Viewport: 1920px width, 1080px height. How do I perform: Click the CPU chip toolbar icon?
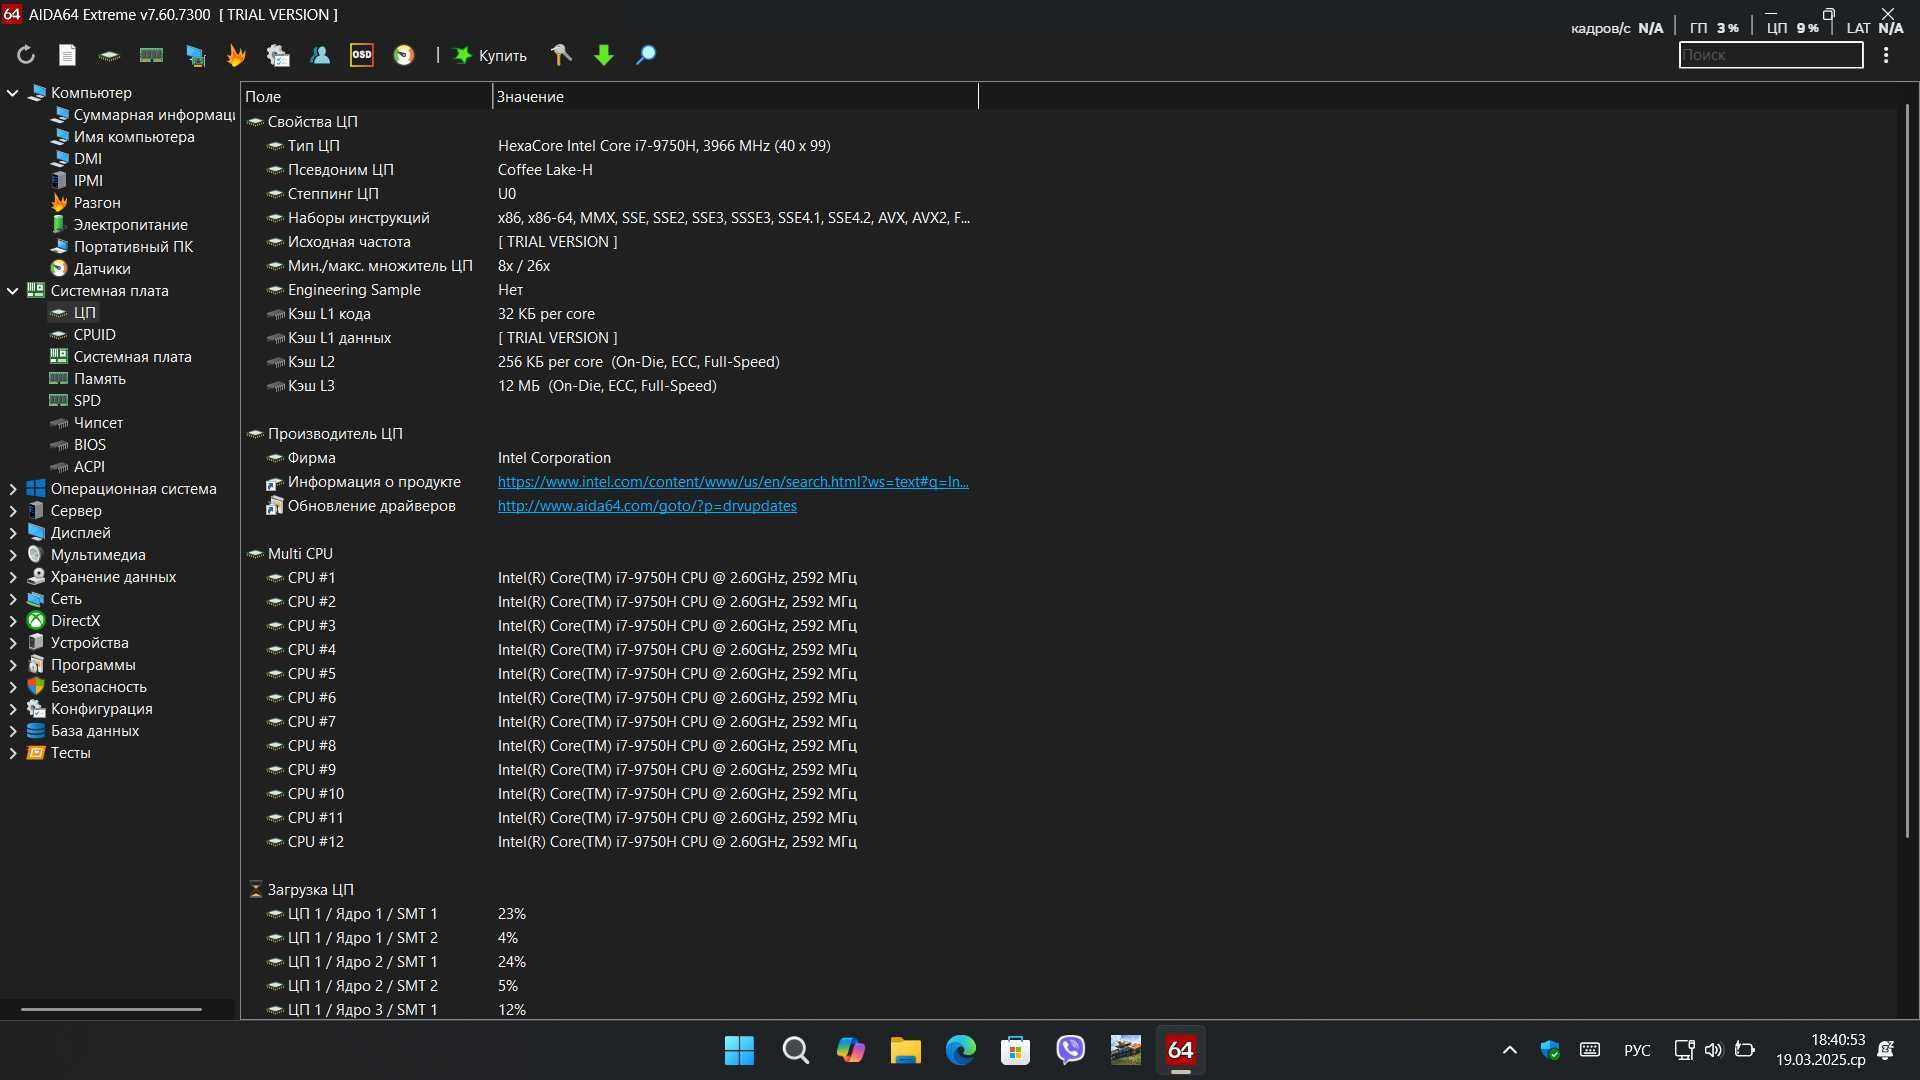click(109, 55)
